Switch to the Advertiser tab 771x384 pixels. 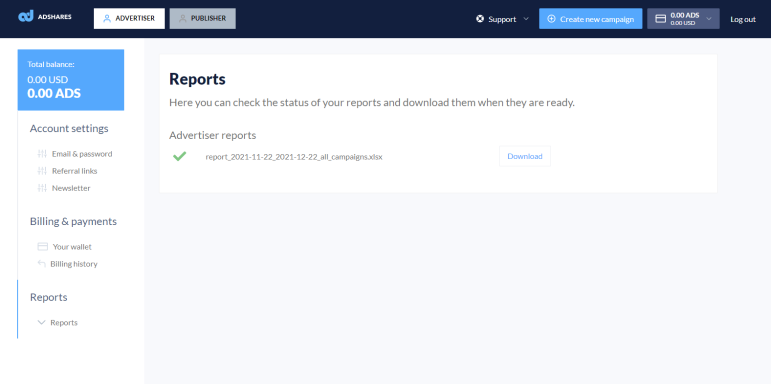click(x=129, y=19)
